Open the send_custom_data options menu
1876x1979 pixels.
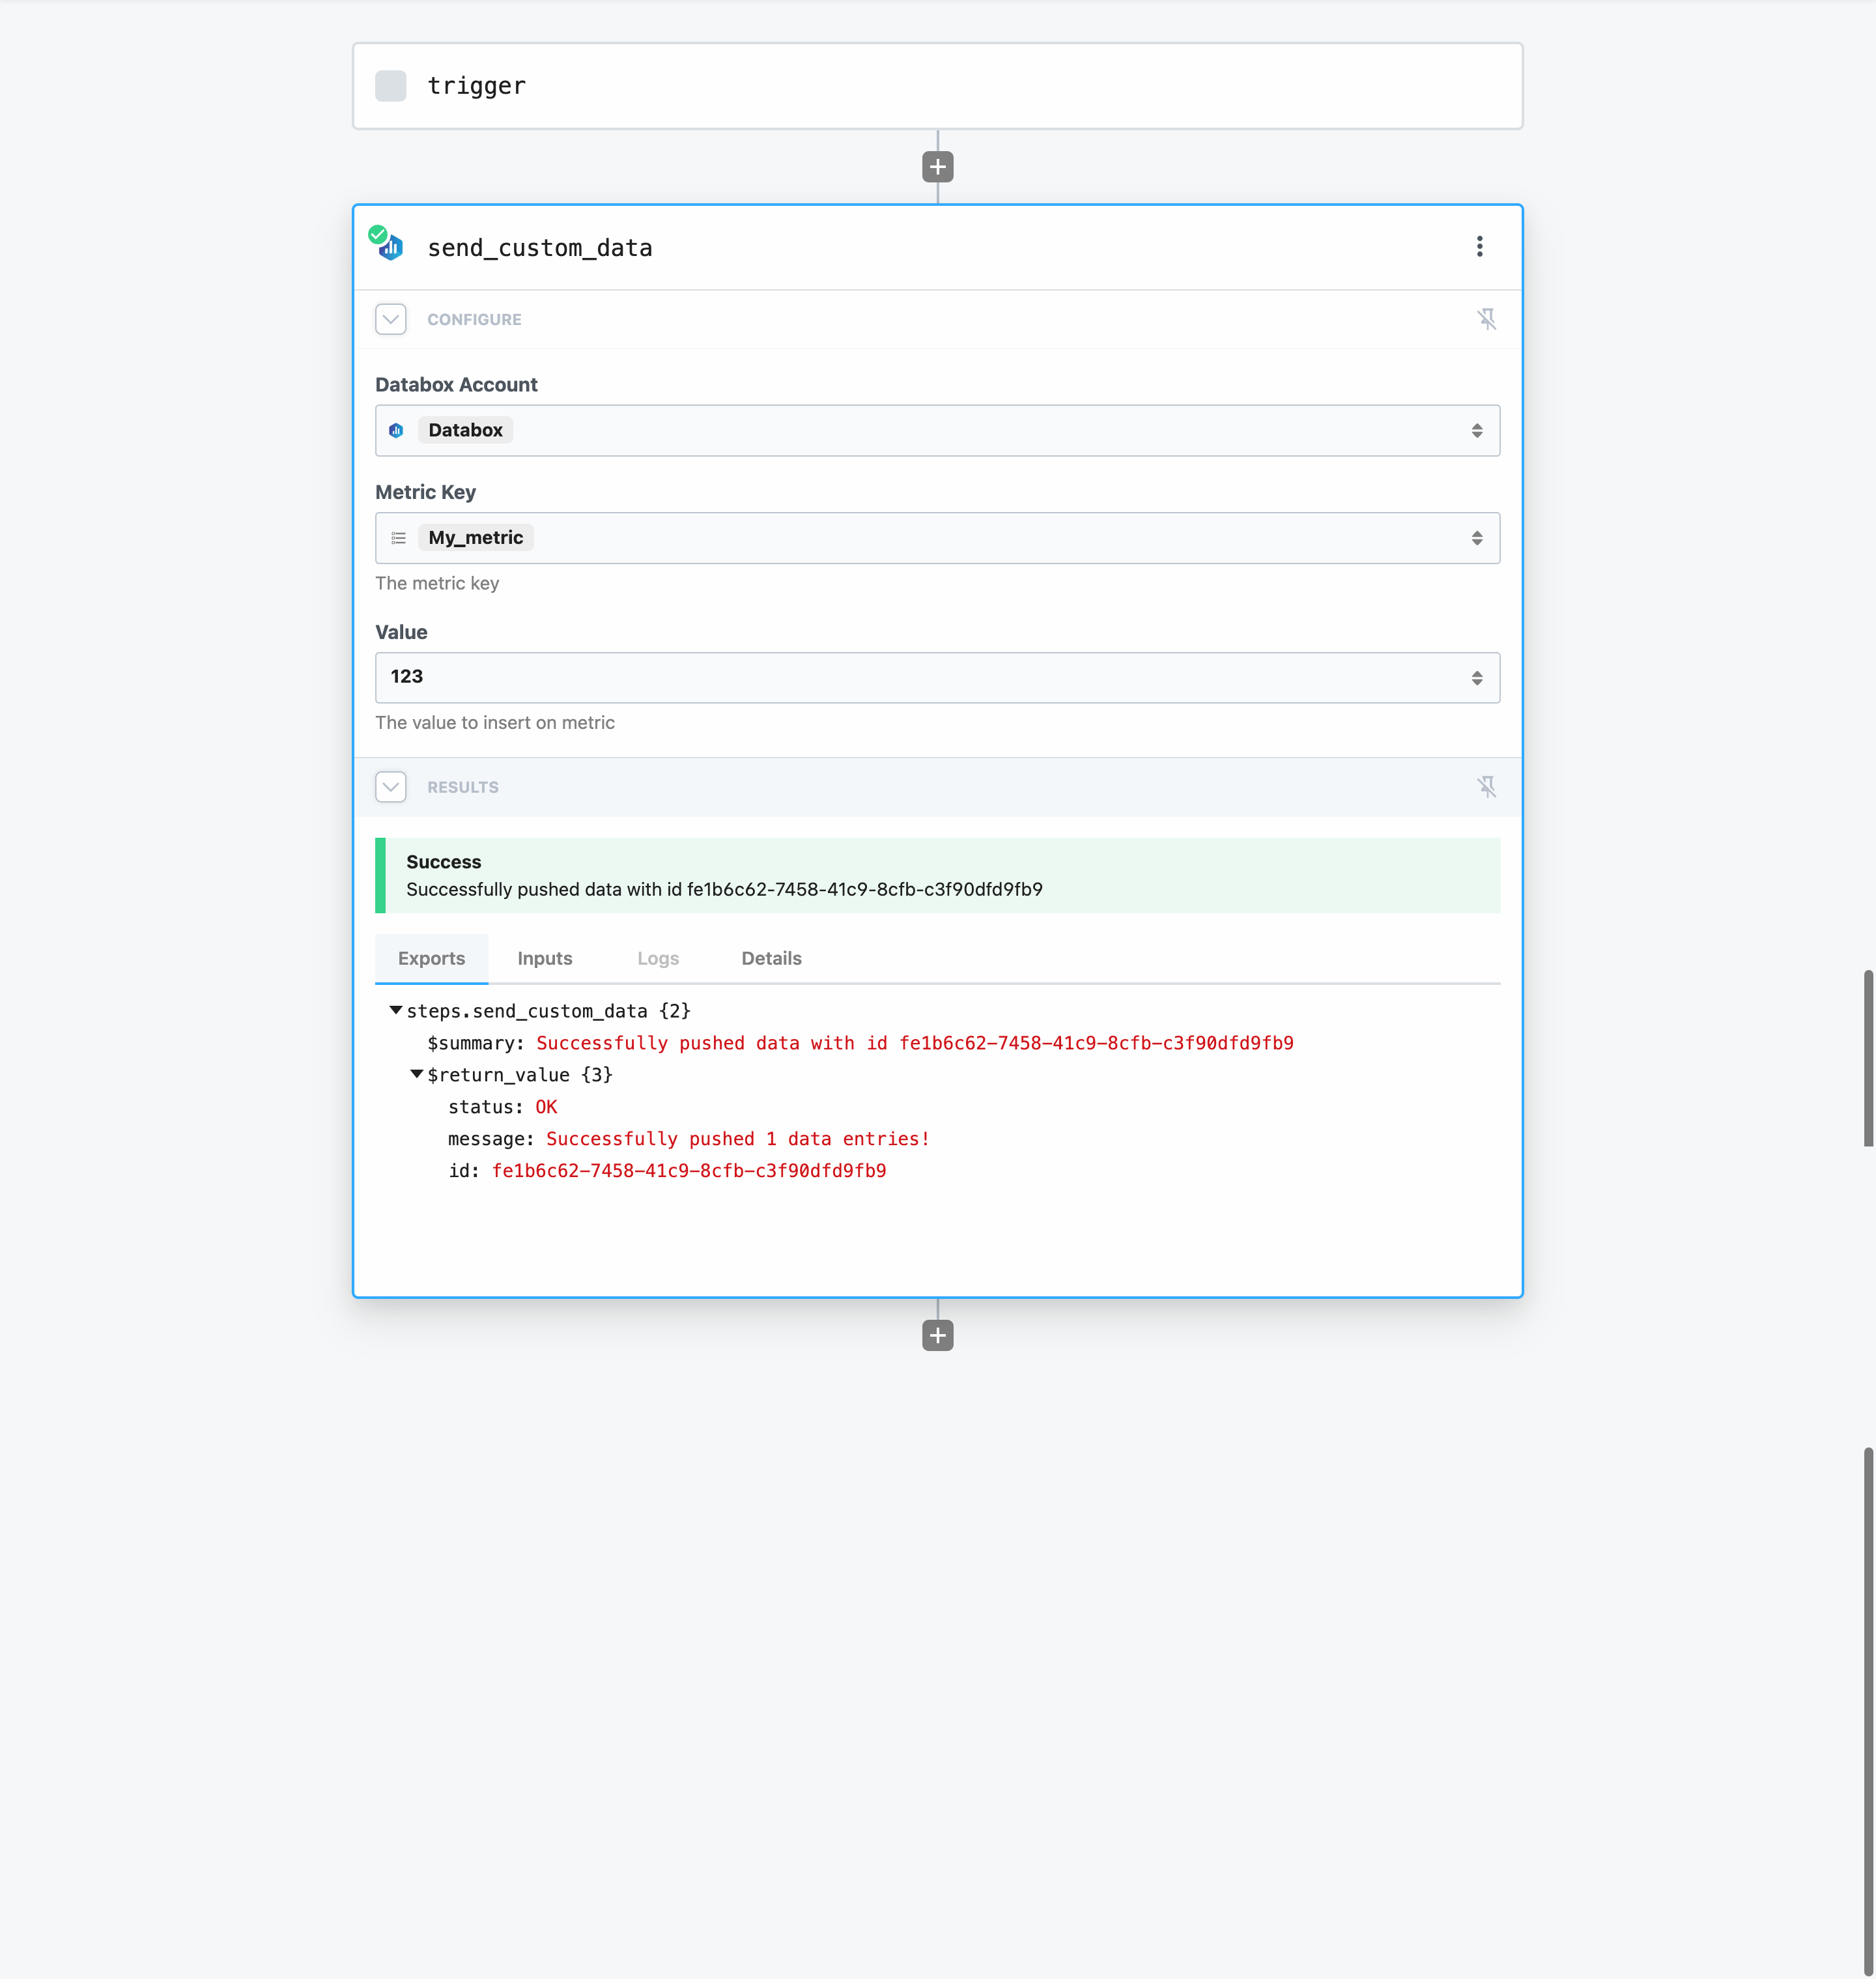pos(1480,247)
